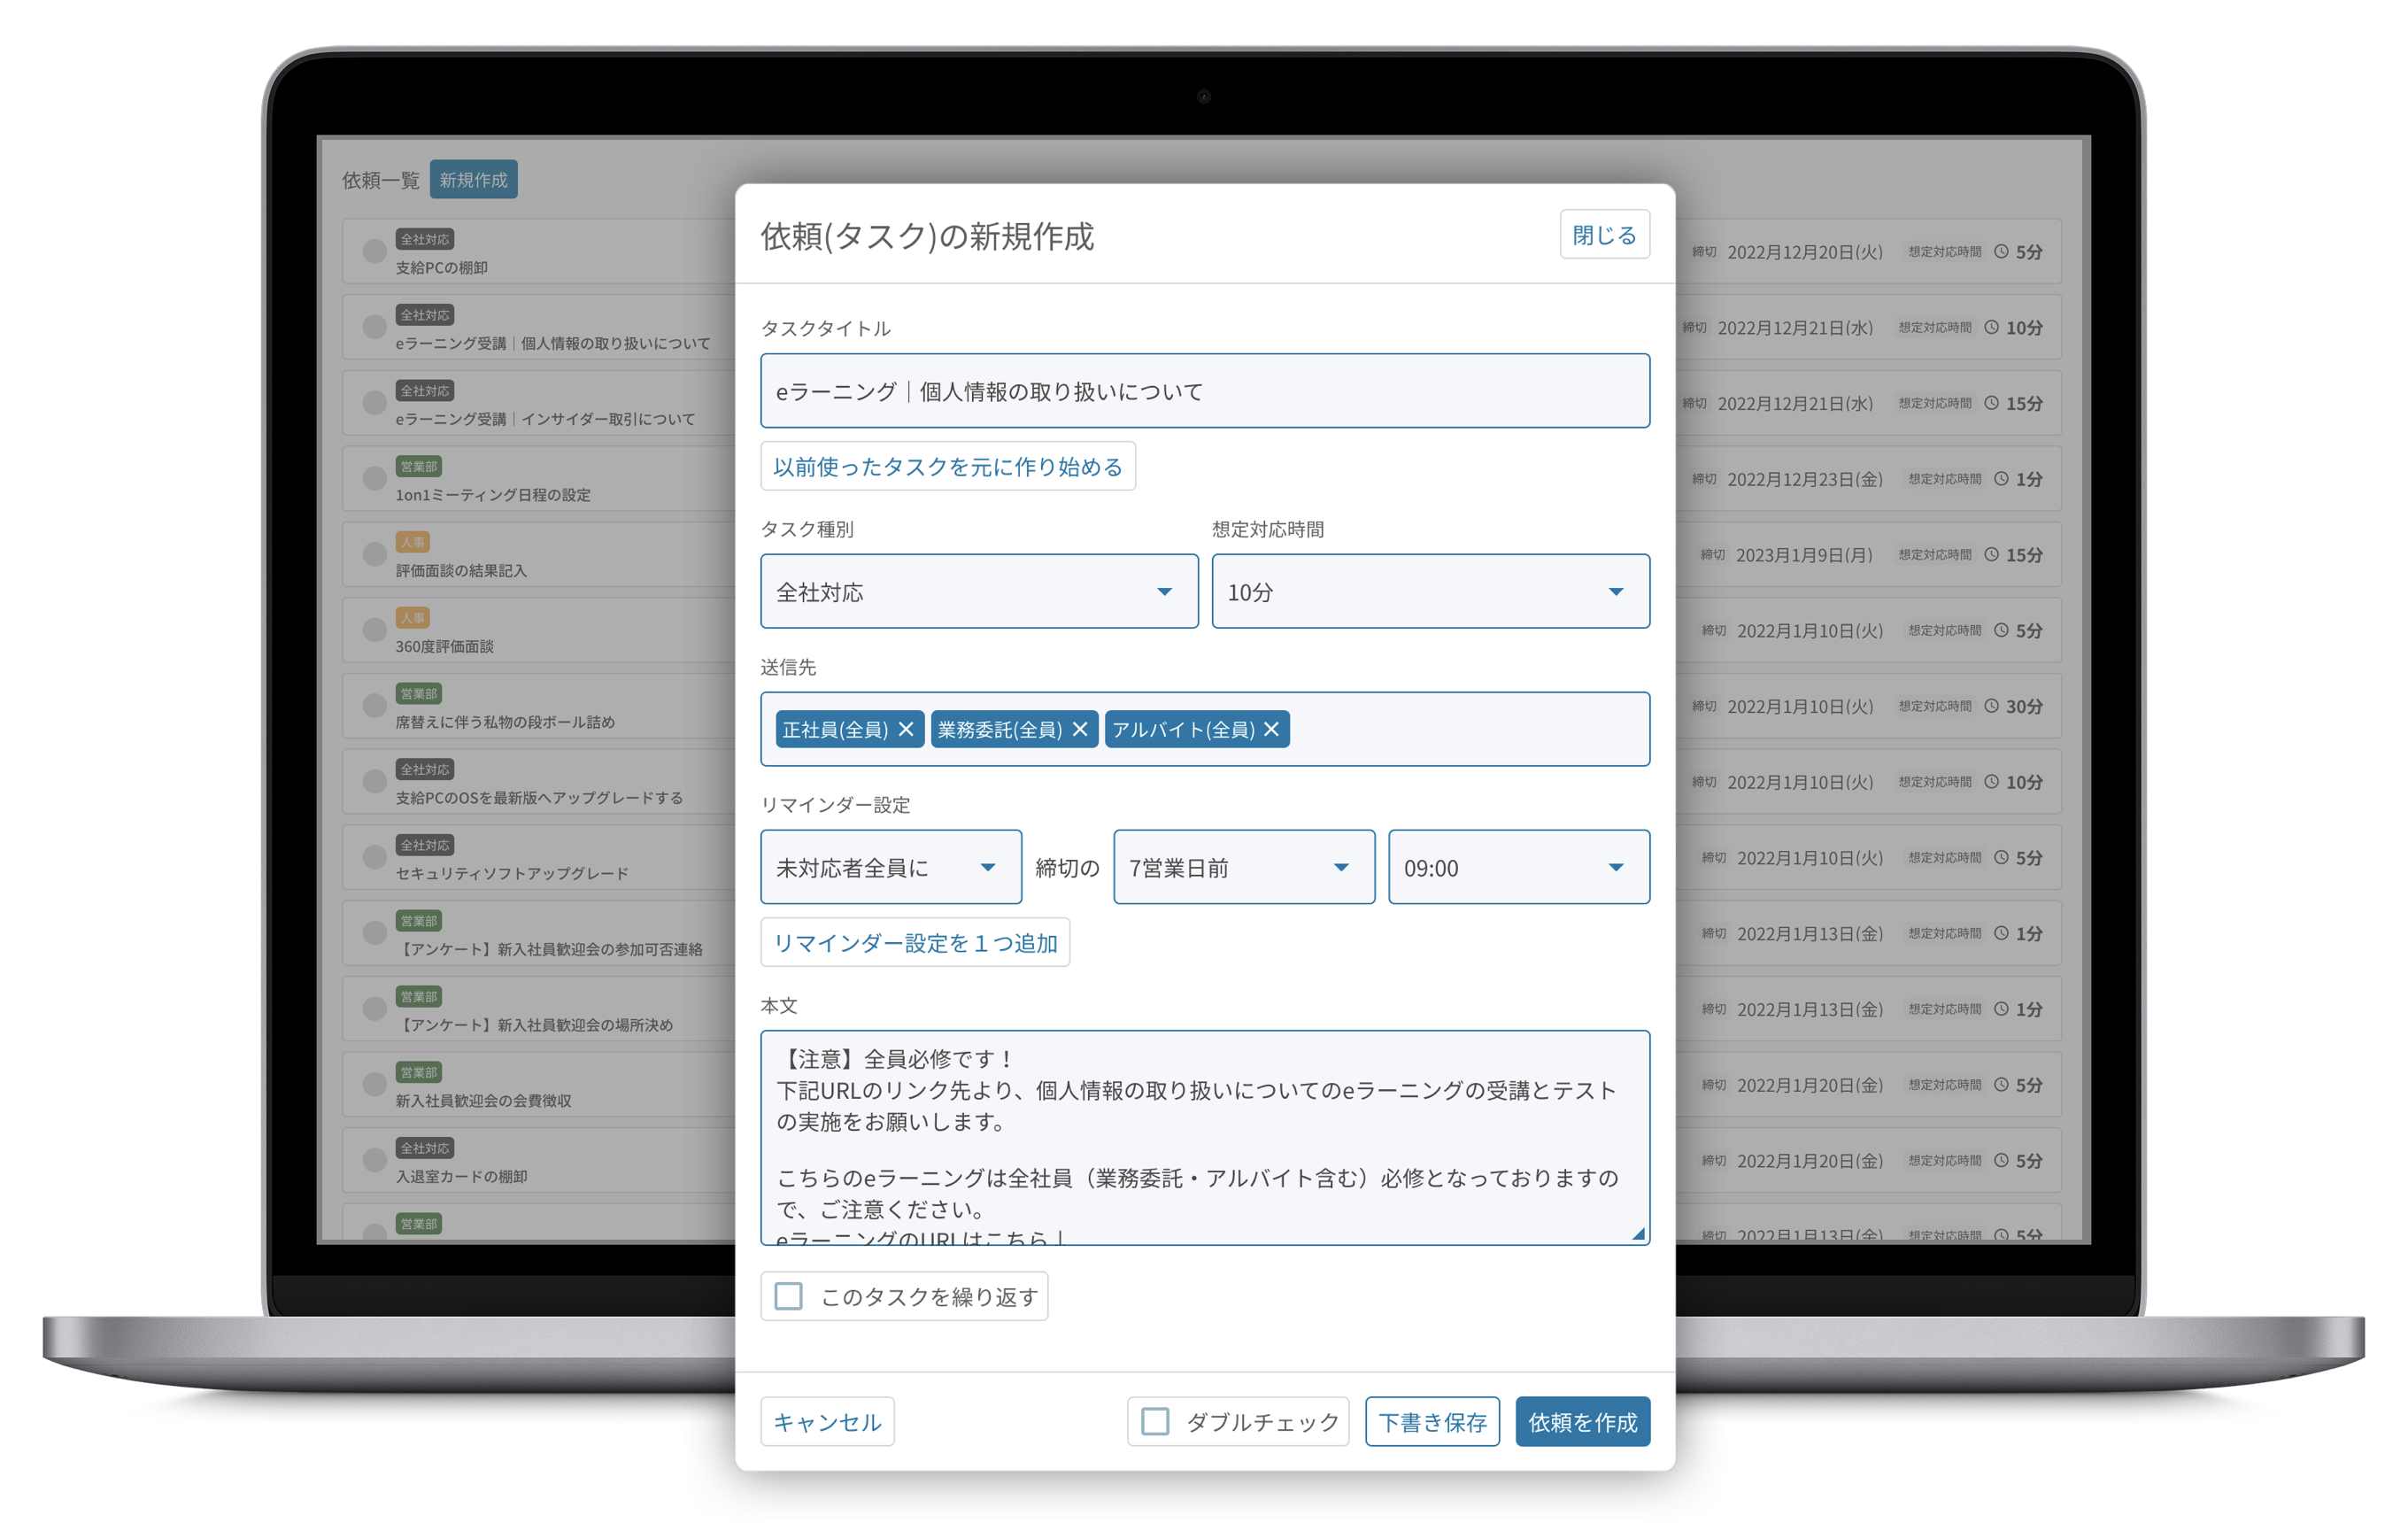Remove the アルバイト(全員) recipient tag
Screen dimensions: 2408x1523
point(1271,729)
